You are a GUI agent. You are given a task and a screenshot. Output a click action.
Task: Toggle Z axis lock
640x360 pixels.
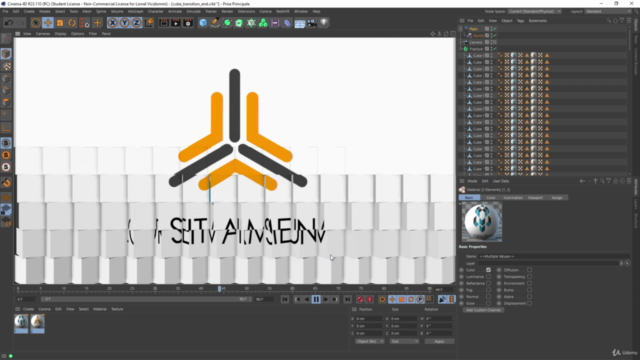pyautogui.click(x=136, y=23)
